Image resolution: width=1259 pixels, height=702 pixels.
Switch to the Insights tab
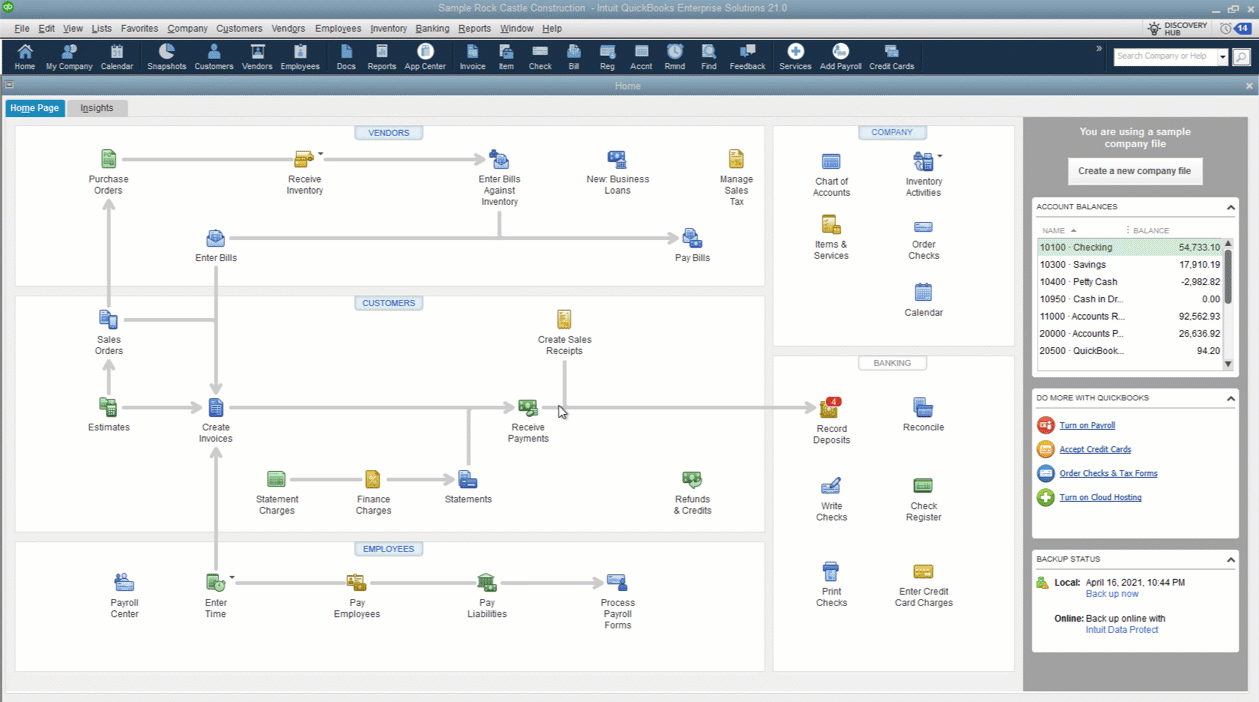[97, 108]
